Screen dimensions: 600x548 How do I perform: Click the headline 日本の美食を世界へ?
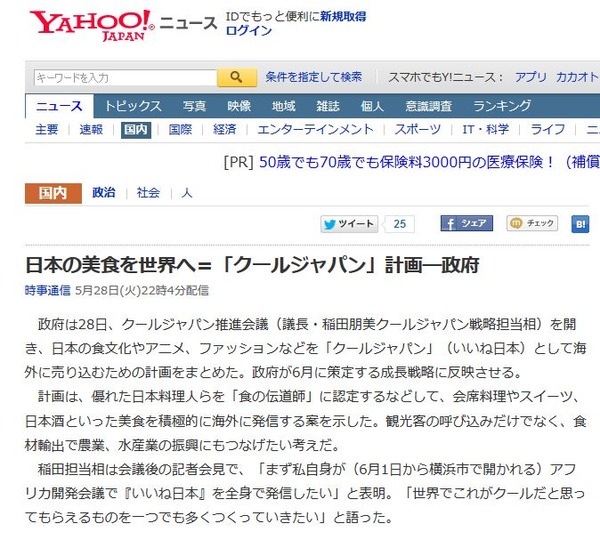252,265
